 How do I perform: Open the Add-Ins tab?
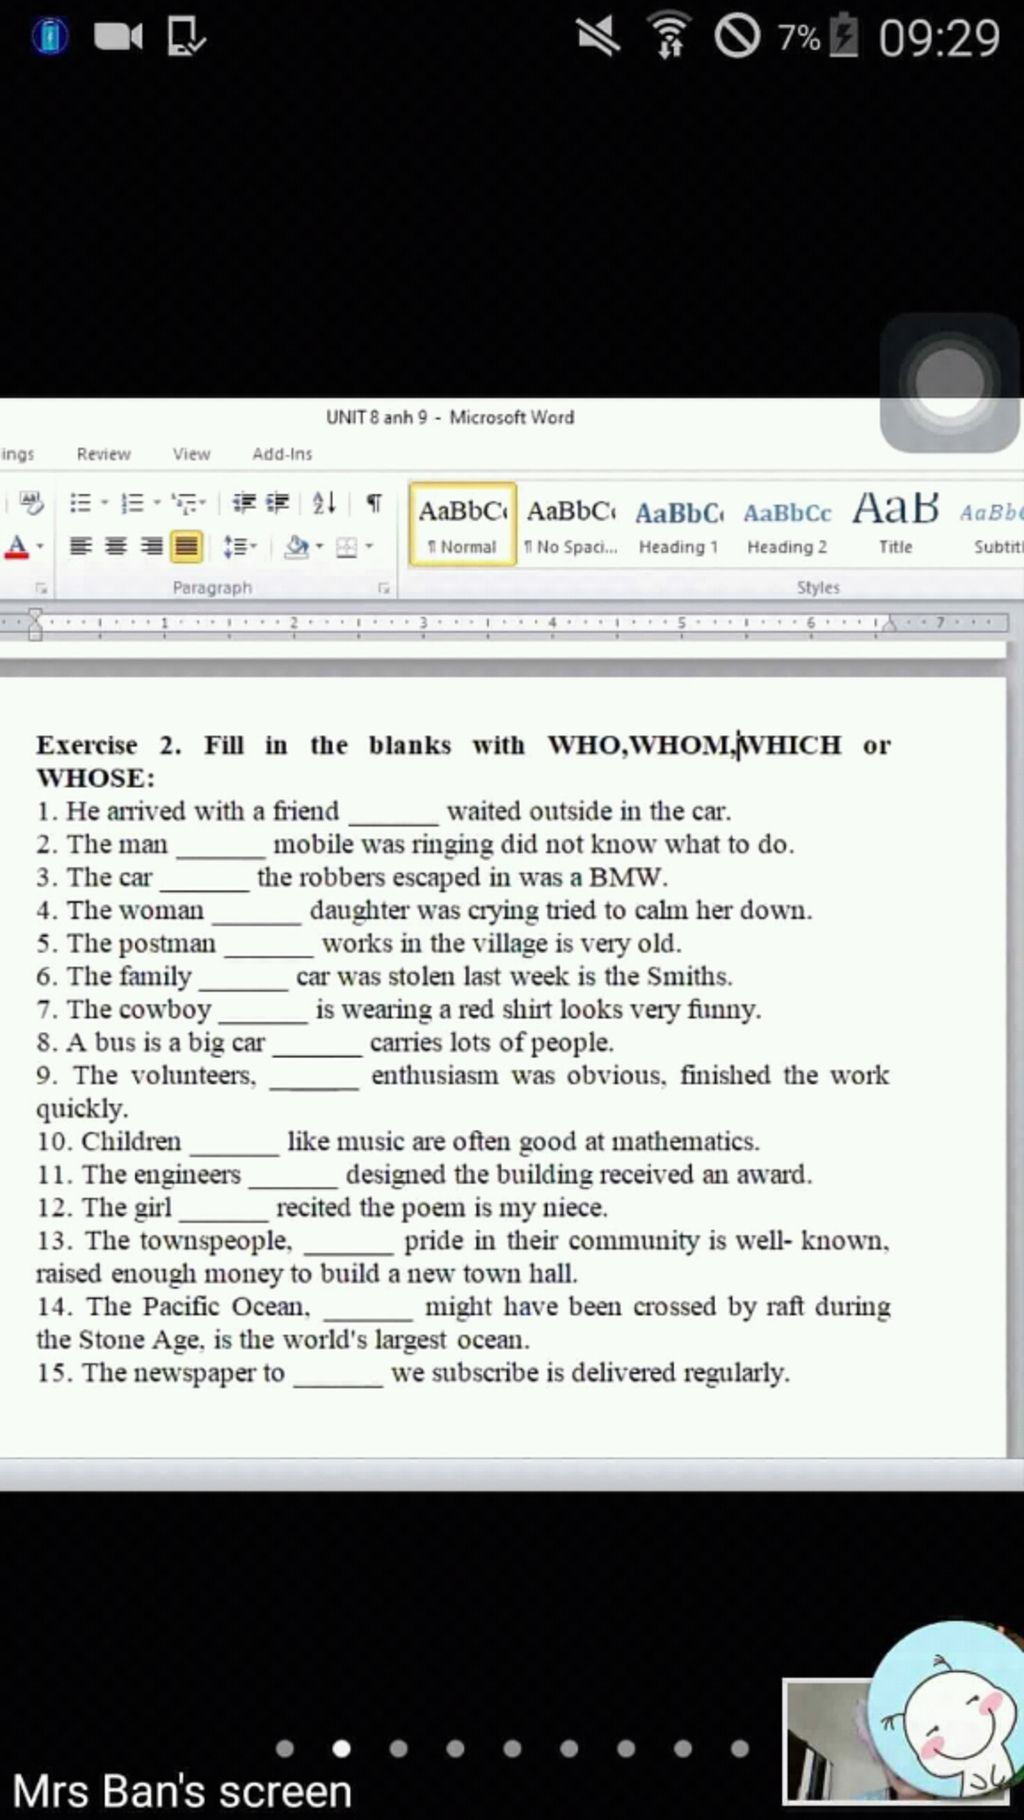[x=282, y=454]
